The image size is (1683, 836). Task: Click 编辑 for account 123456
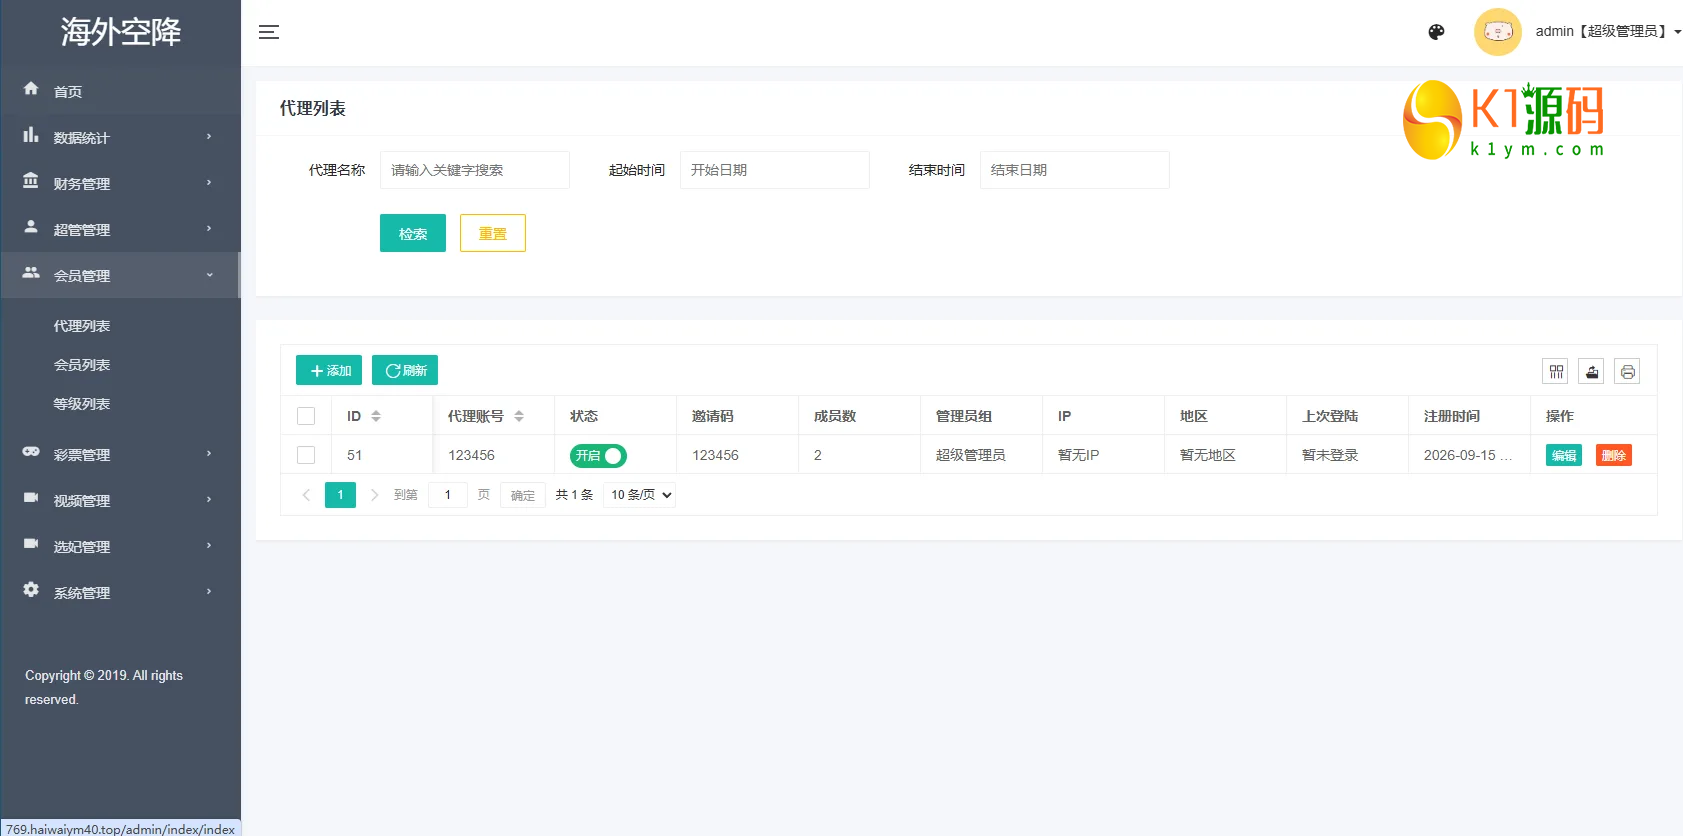click(1564, 455)
